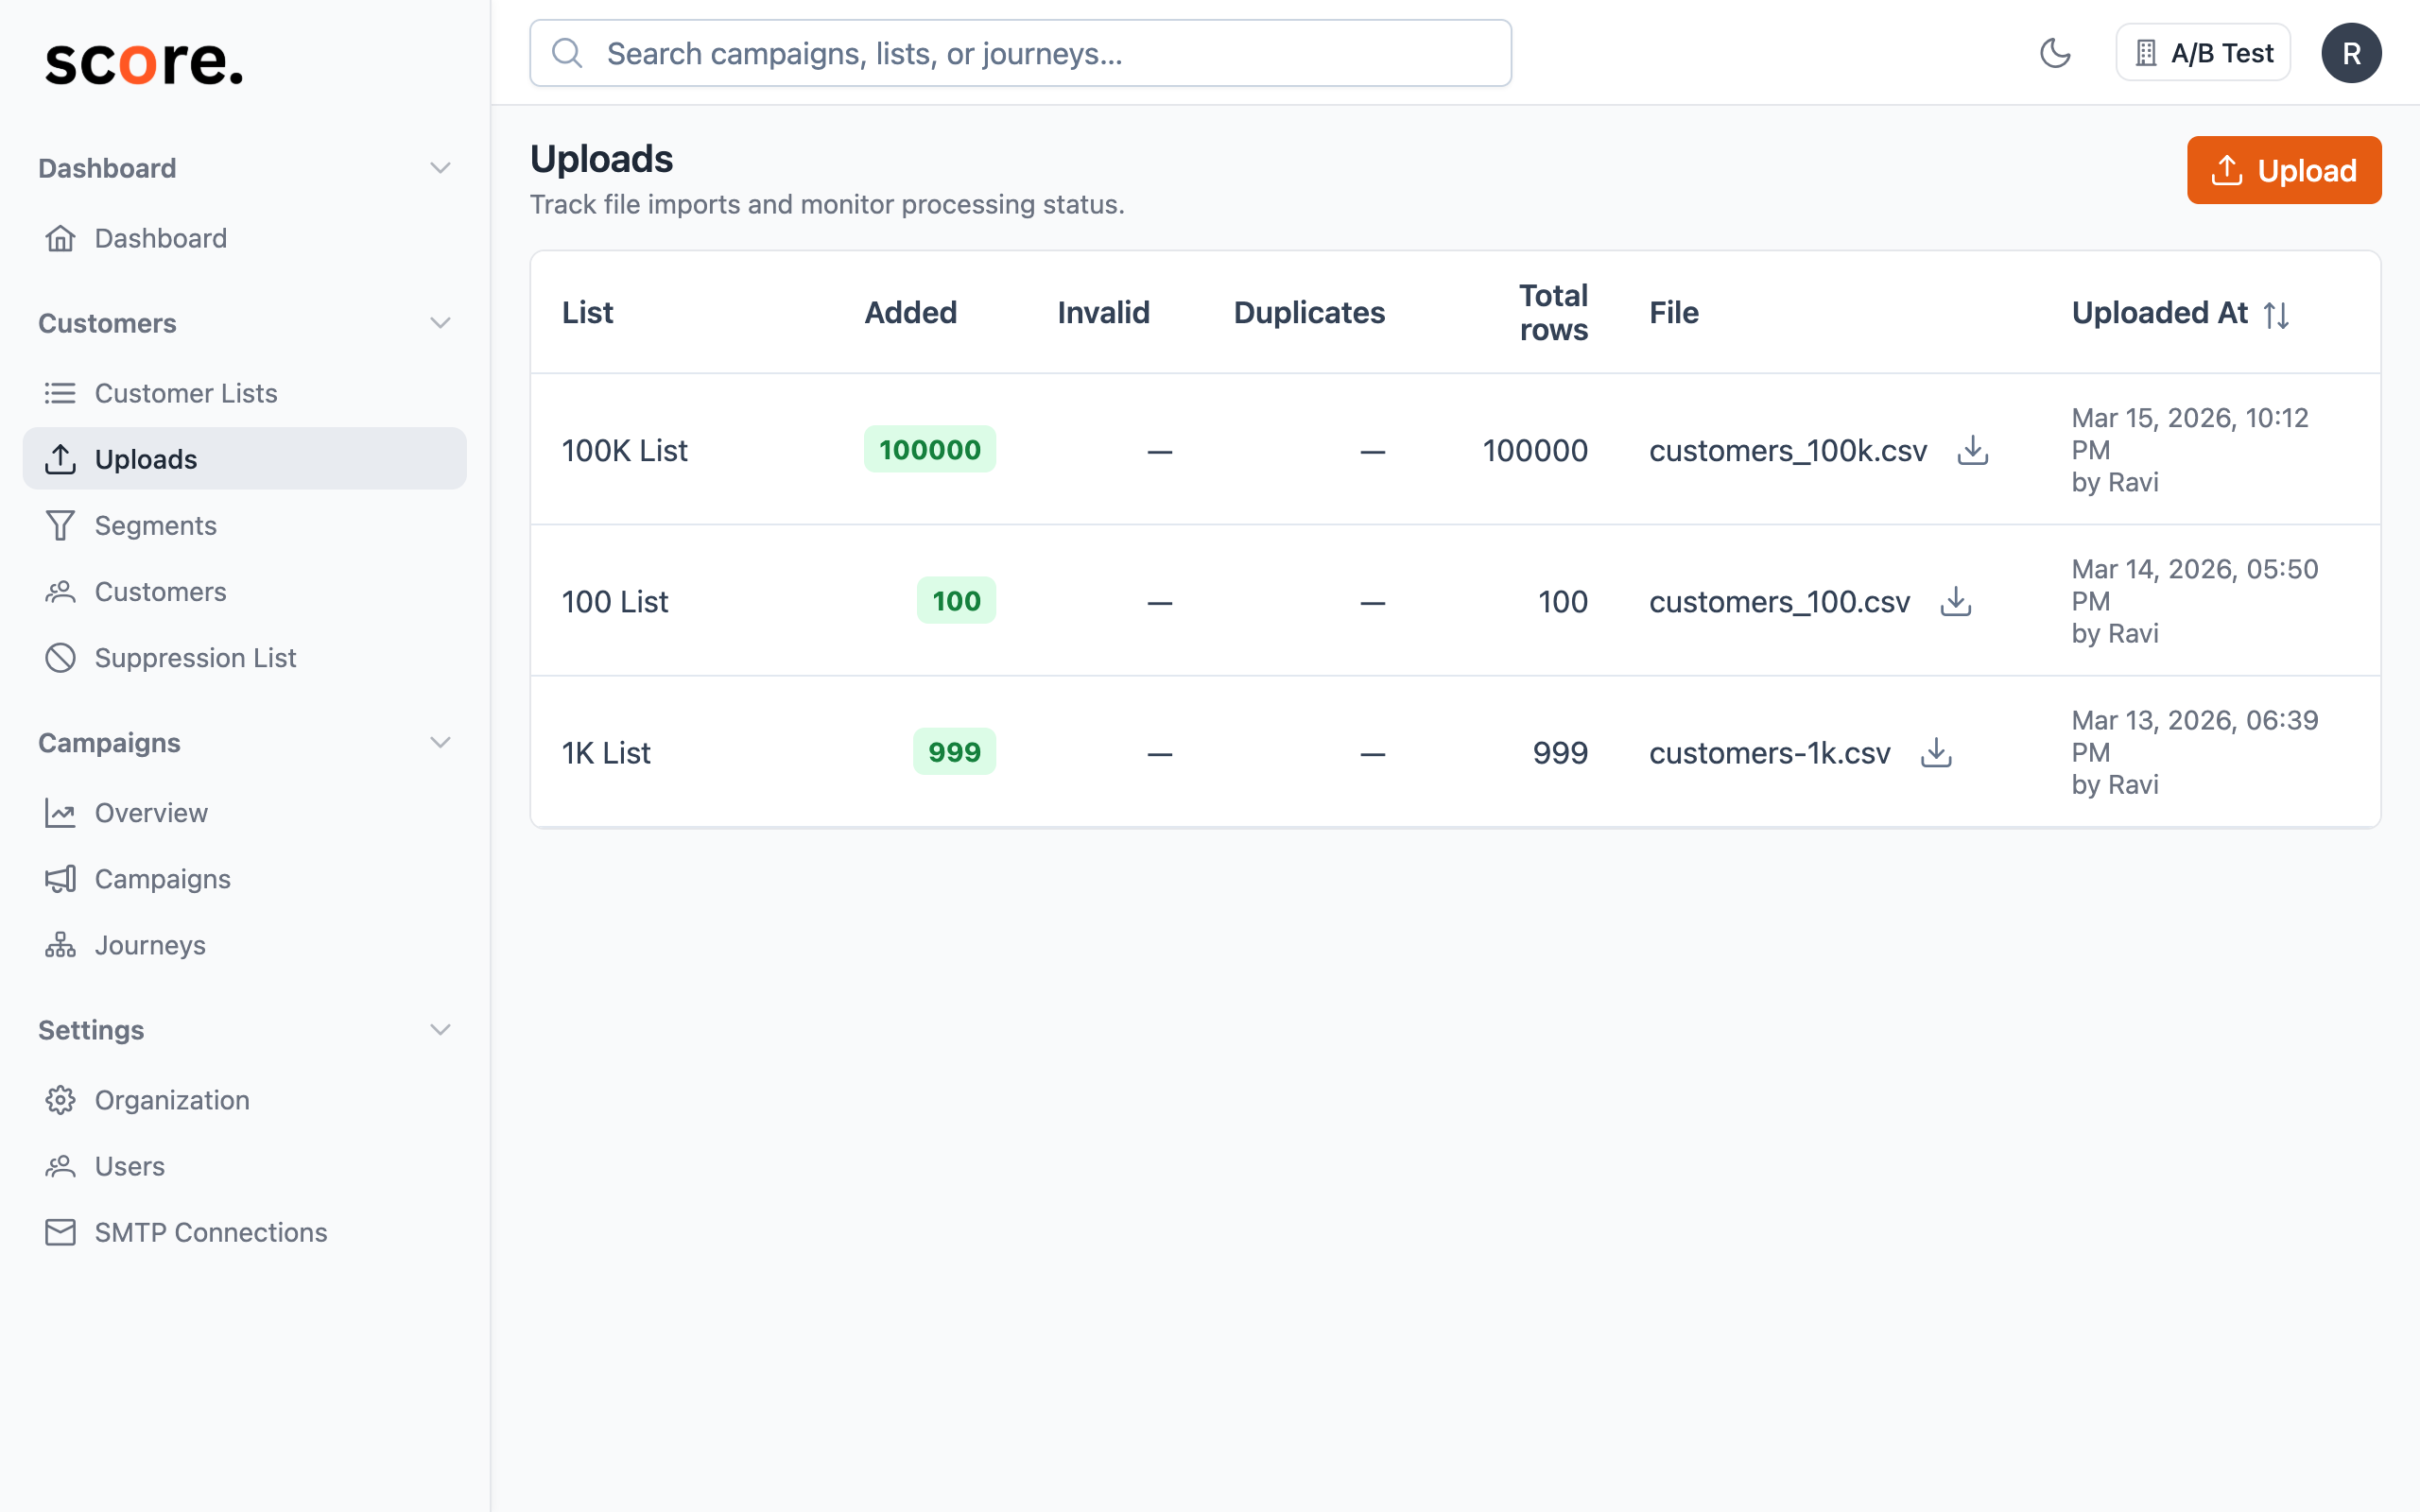Collapse the Dashboard sidebar section

(440, 168)
